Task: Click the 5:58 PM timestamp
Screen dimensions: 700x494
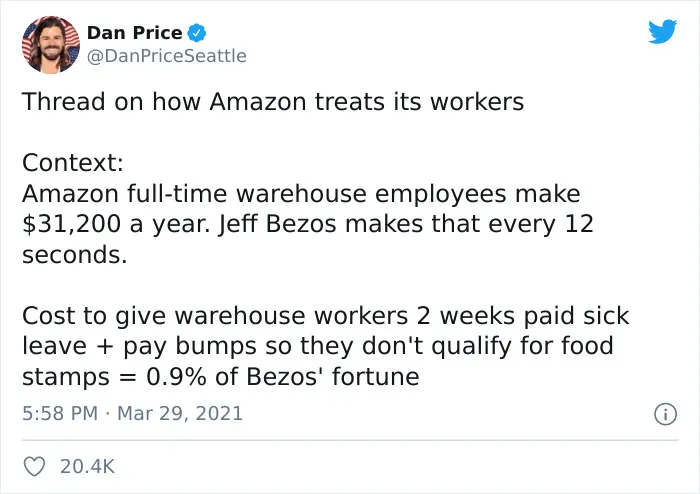Action: (x=60, y=413)
